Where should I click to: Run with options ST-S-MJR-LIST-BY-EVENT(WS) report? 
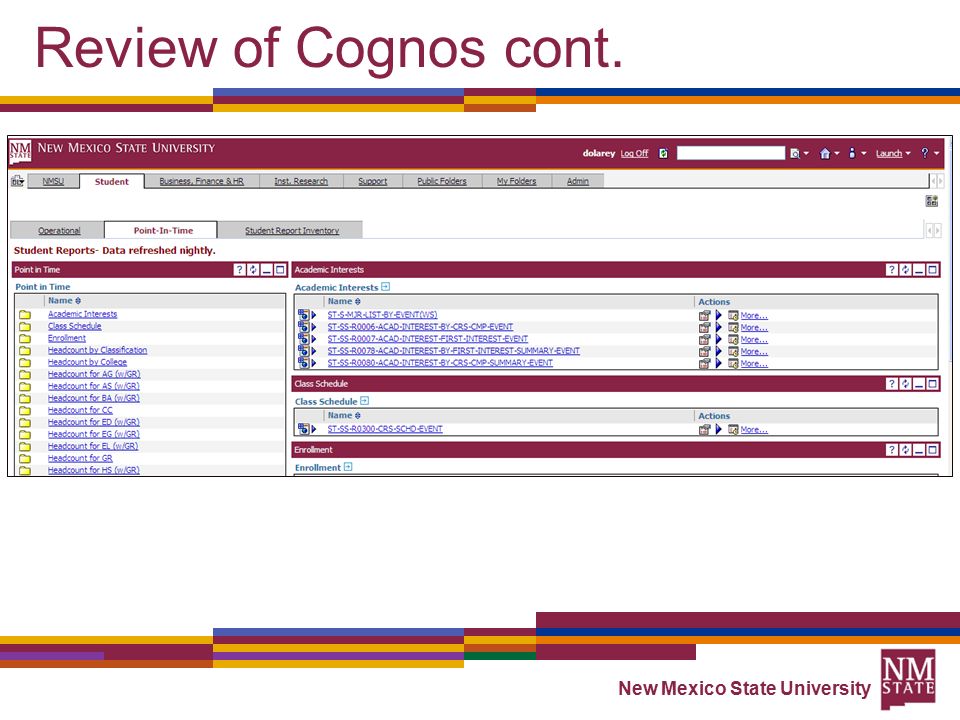click(719, 315)
